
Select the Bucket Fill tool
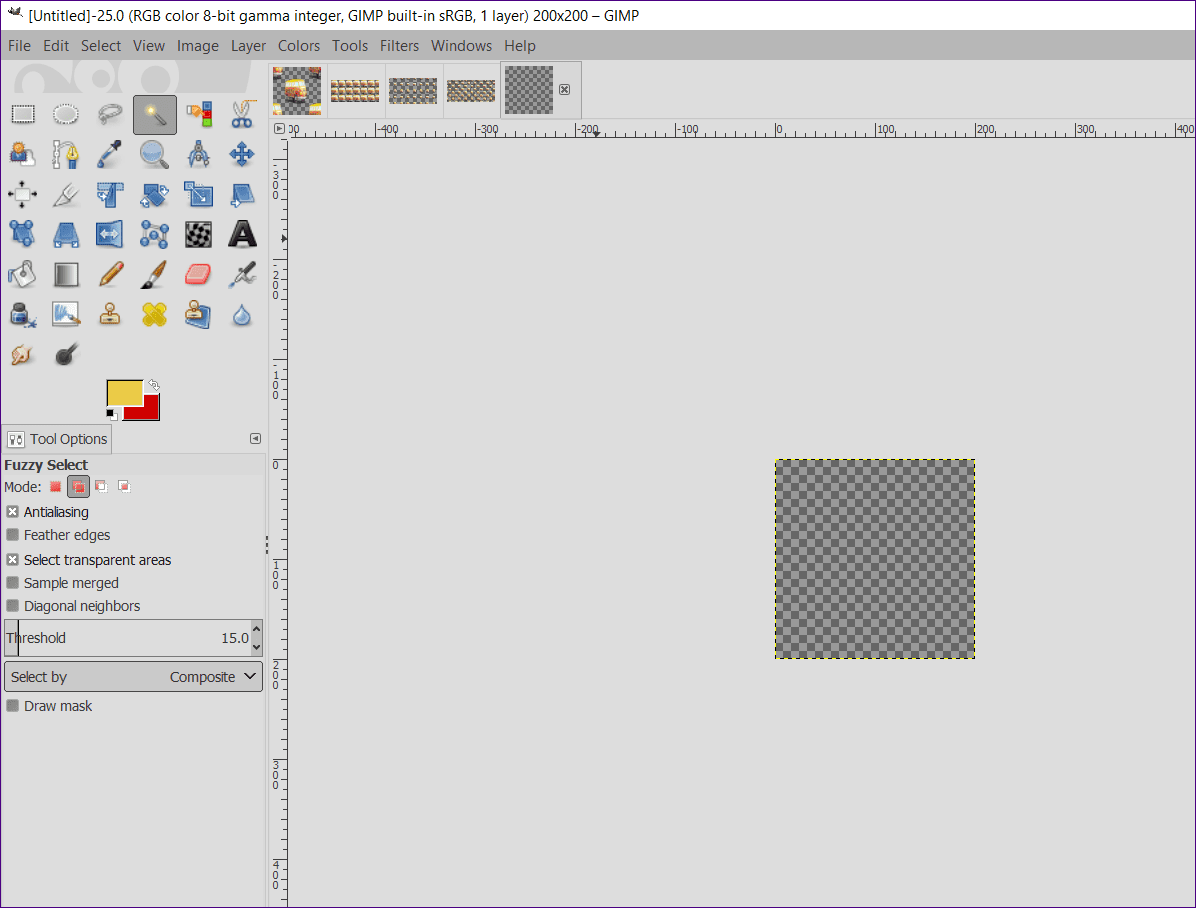23,274
